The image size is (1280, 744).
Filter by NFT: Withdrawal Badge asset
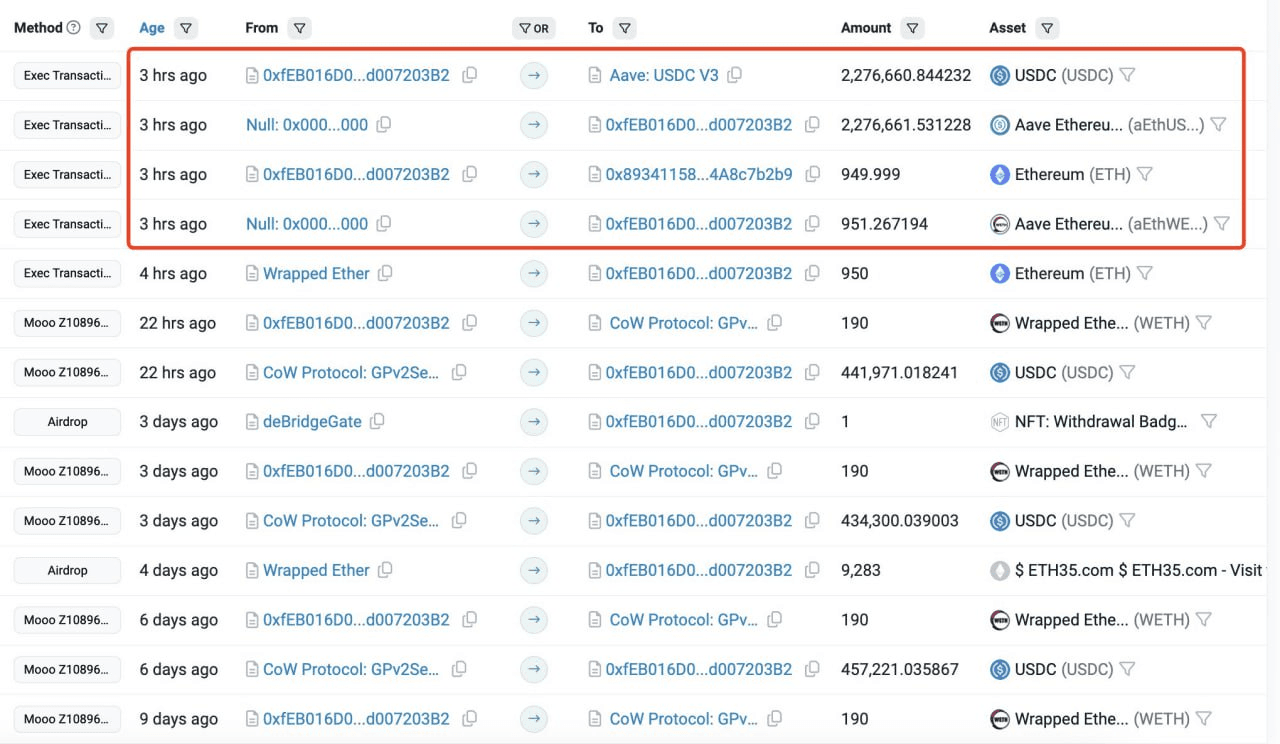point(1208,422)
